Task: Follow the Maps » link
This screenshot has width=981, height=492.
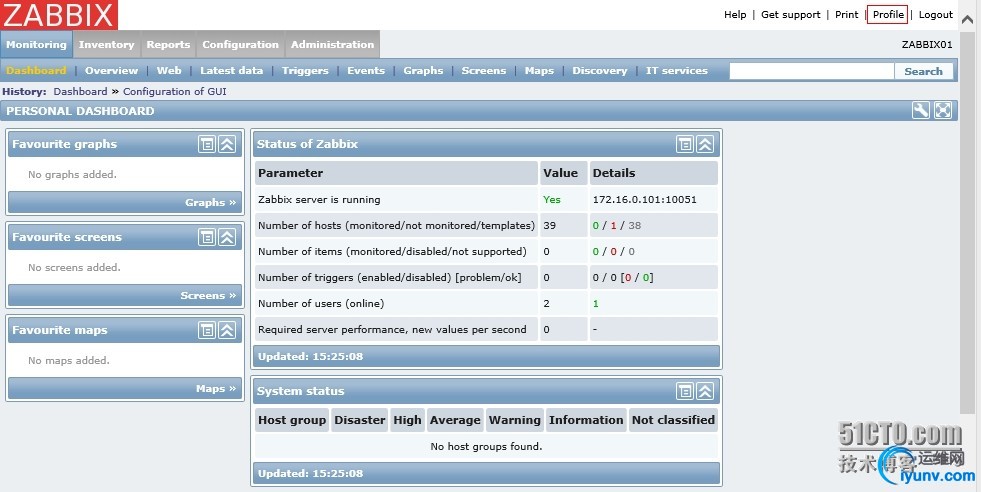Action: pos(216,389)
